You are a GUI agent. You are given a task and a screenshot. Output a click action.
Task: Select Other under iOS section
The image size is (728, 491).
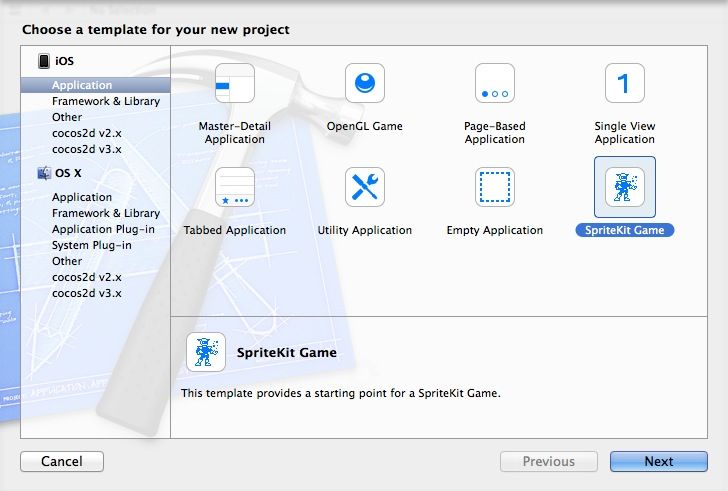tap(67, 117)
